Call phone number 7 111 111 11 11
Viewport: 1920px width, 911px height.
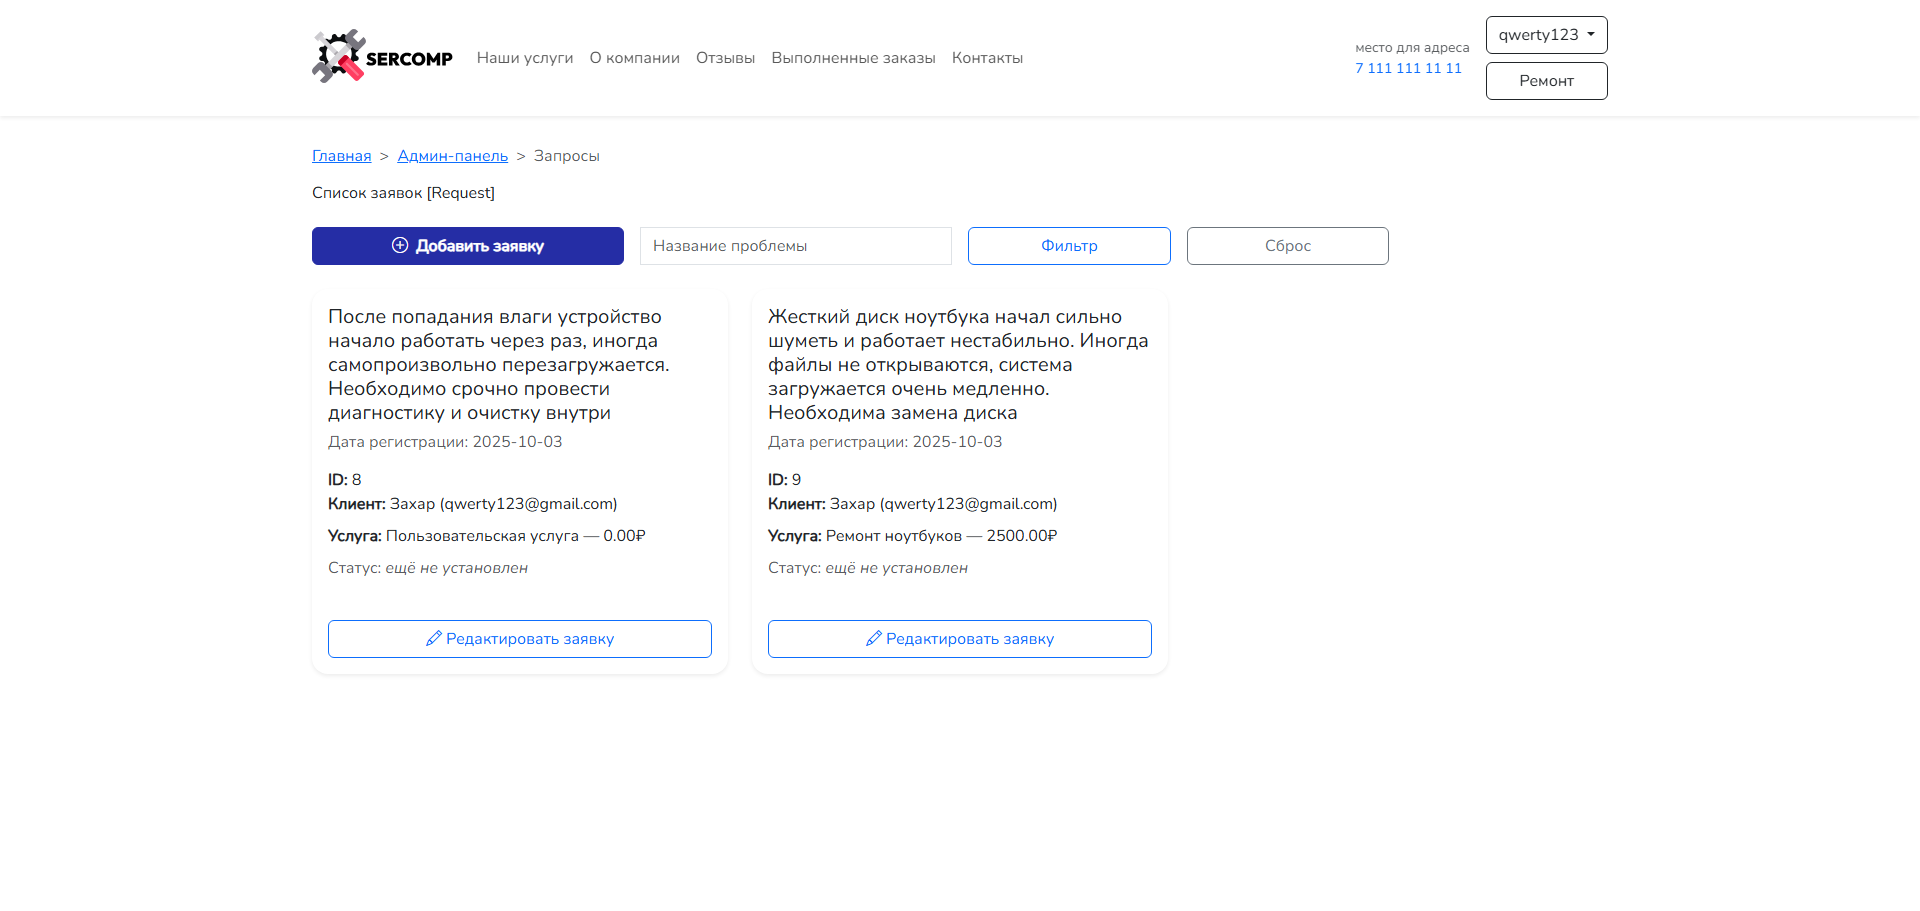click(x=1408, y=68)
